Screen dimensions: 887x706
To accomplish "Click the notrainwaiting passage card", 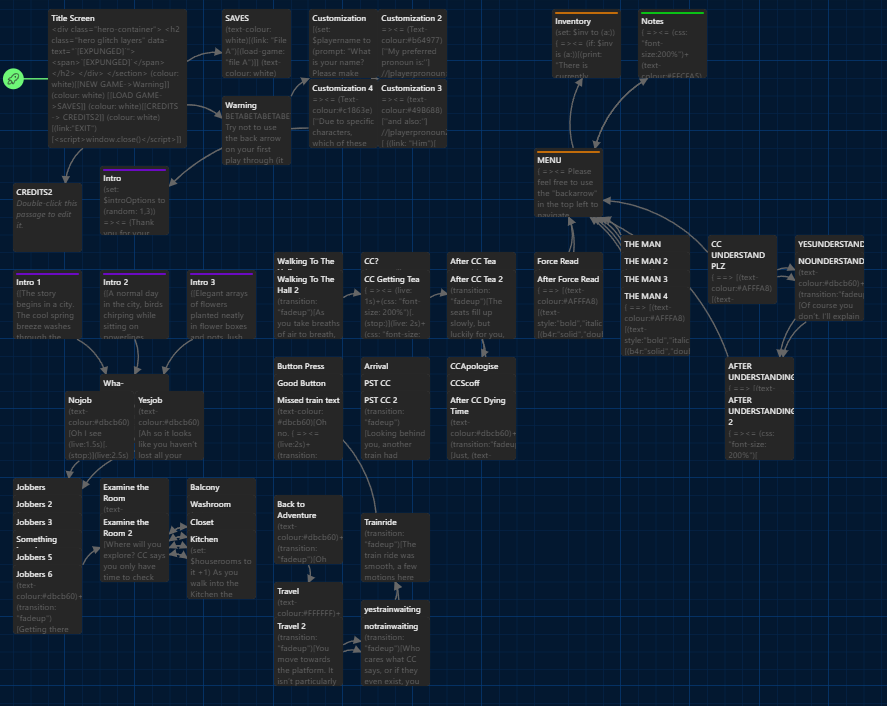I will (x=395, y=652).
